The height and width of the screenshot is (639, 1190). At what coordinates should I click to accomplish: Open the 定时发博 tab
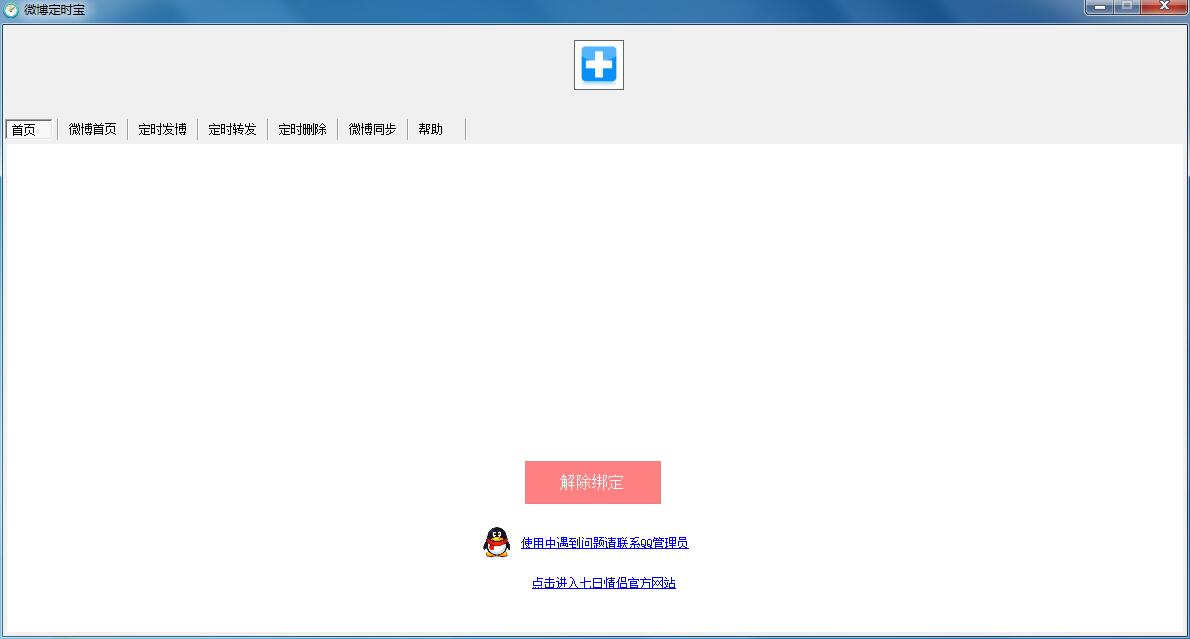pyautogui.click(x=163, y=128)
